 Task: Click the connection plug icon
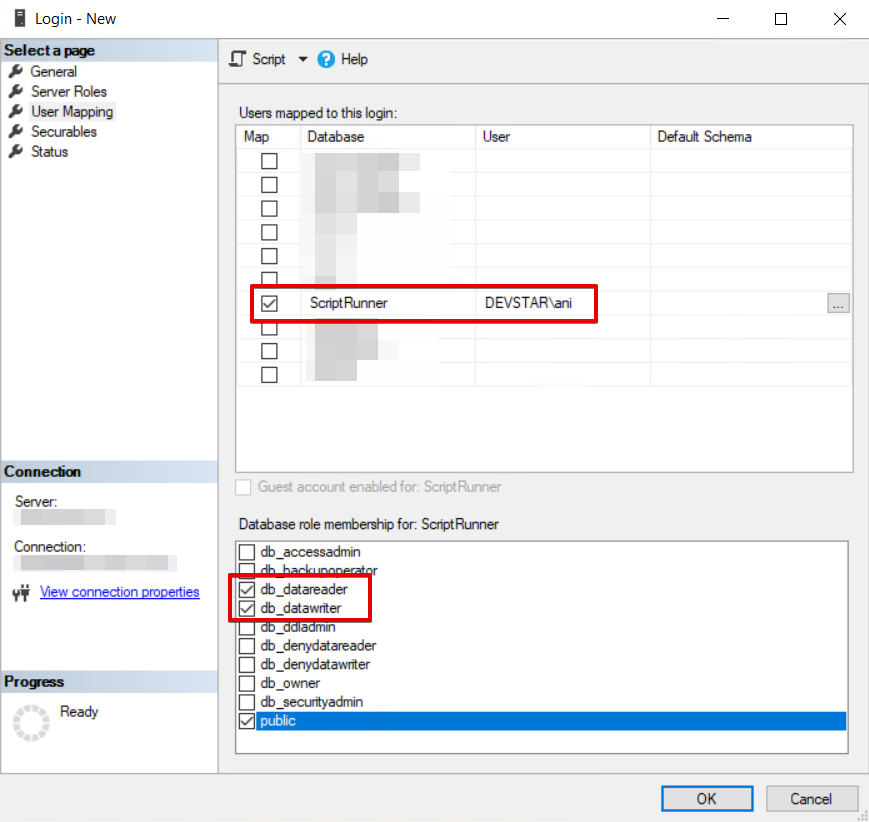point(21,593)
